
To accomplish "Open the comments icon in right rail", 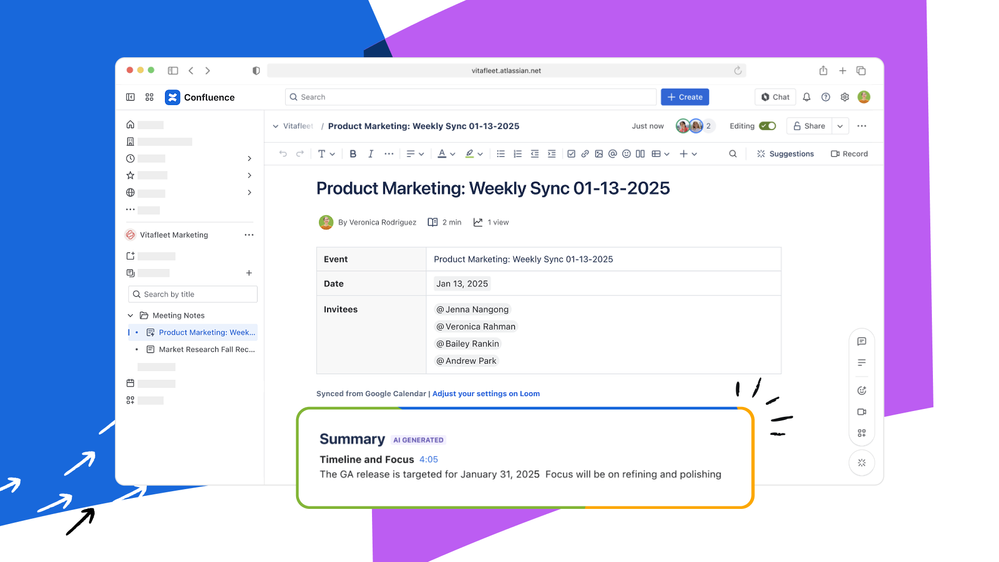I will coord(861,342).
